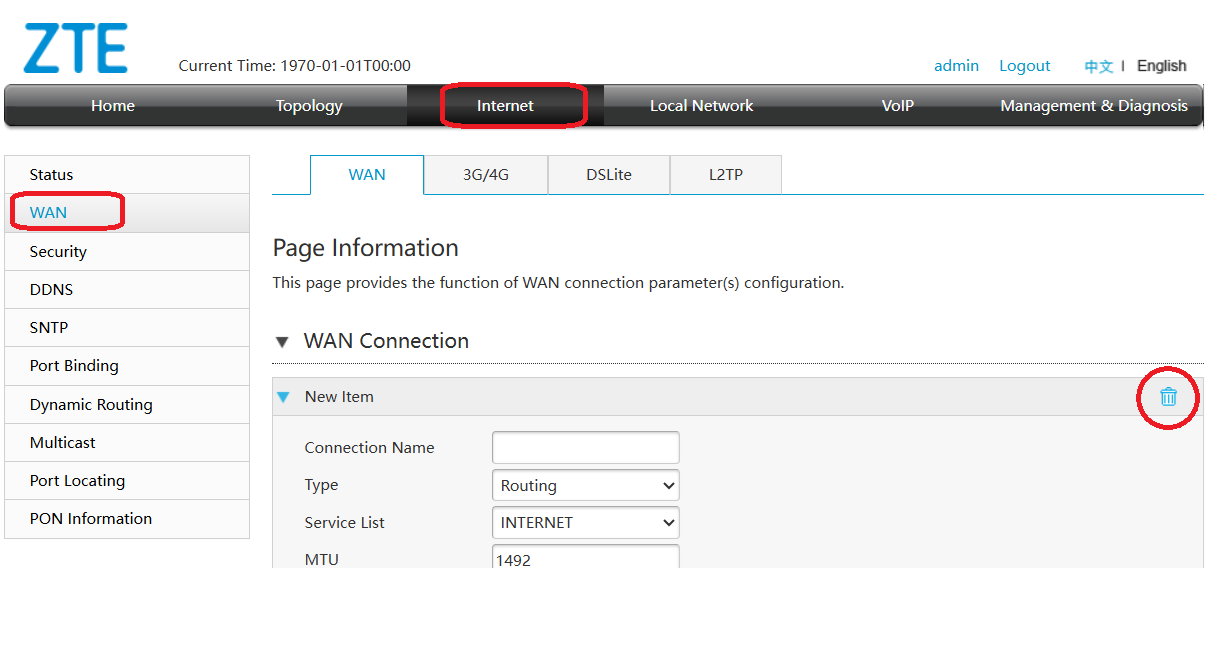Open Management & Diagnosis
The width and height of the screenshot is (1219, 645).
pyautogui.click(x=1094, y=105)
